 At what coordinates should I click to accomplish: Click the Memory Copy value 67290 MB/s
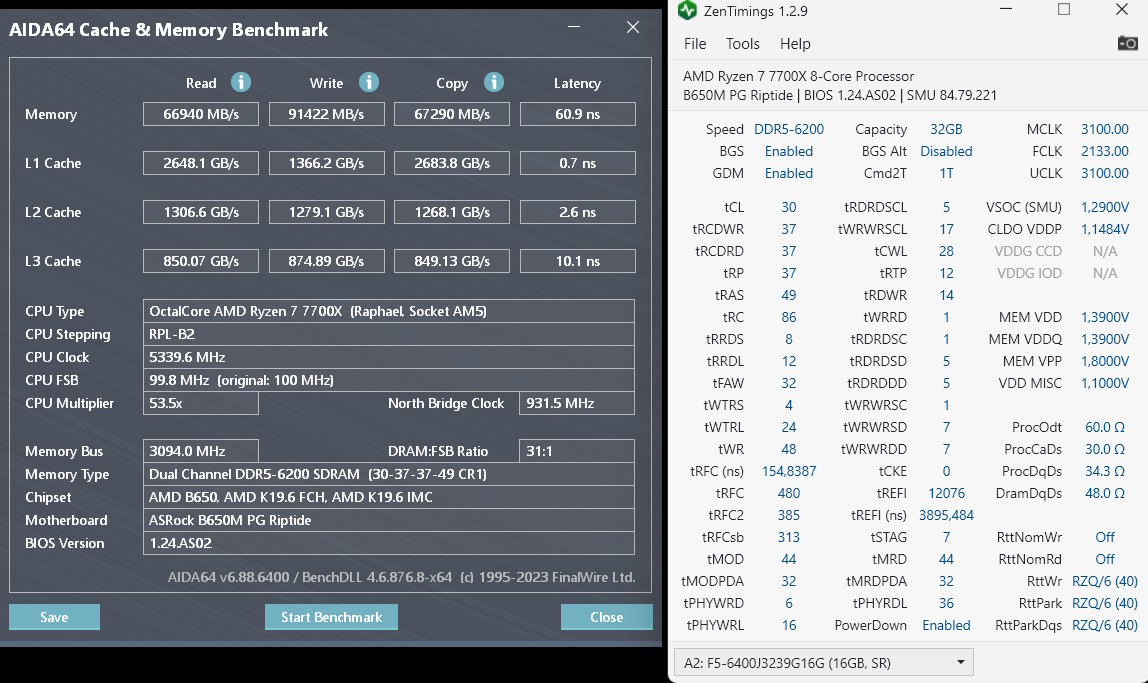pos(452,114)
